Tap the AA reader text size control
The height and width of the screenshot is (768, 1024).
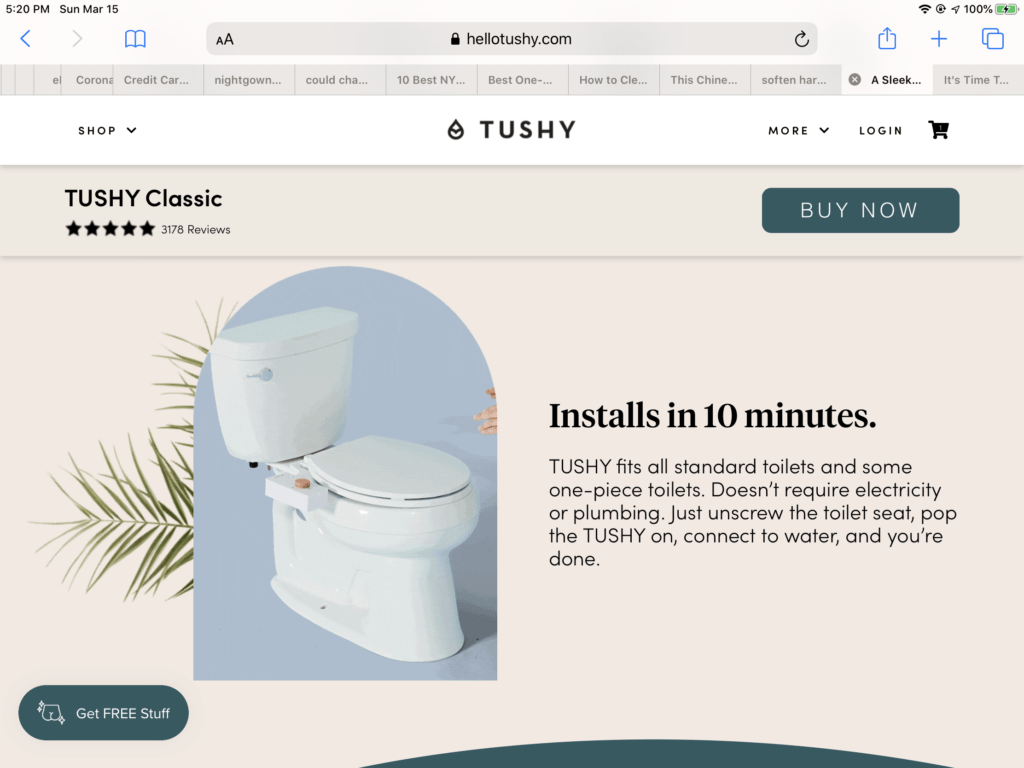[x=225, y=40]
